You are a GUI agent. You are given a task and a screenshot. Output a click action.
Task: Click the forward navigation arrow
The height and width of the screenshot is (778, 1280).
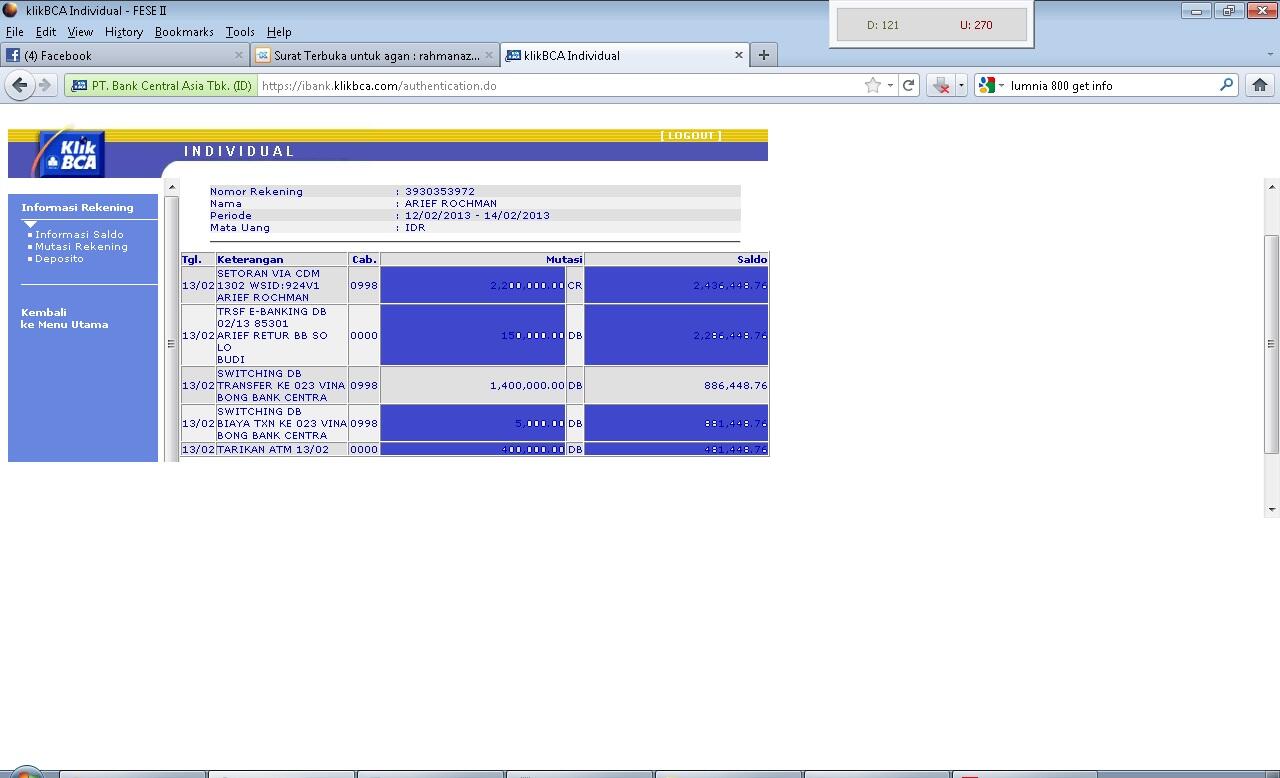click(44, 86)
